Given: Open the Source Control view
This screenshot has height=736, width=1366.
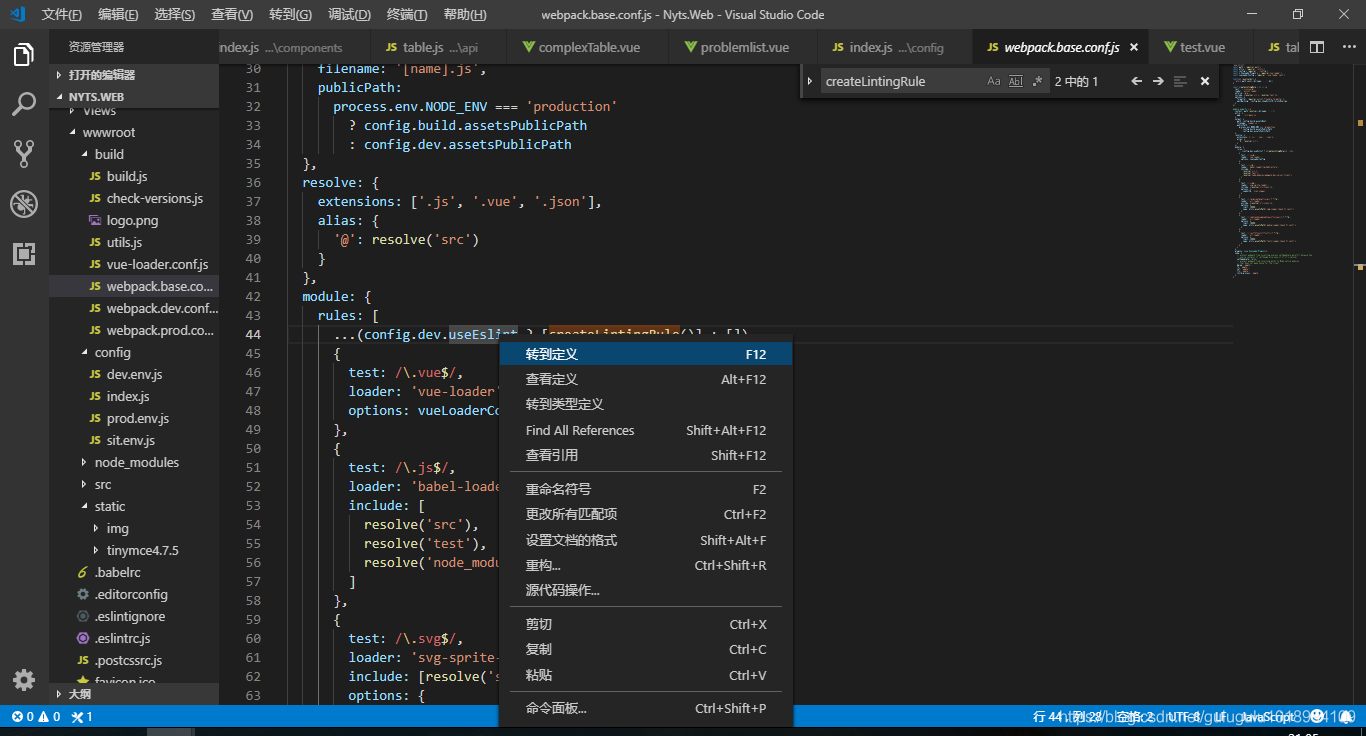Looking at the screenshot, I should click(x=24, y=153).
